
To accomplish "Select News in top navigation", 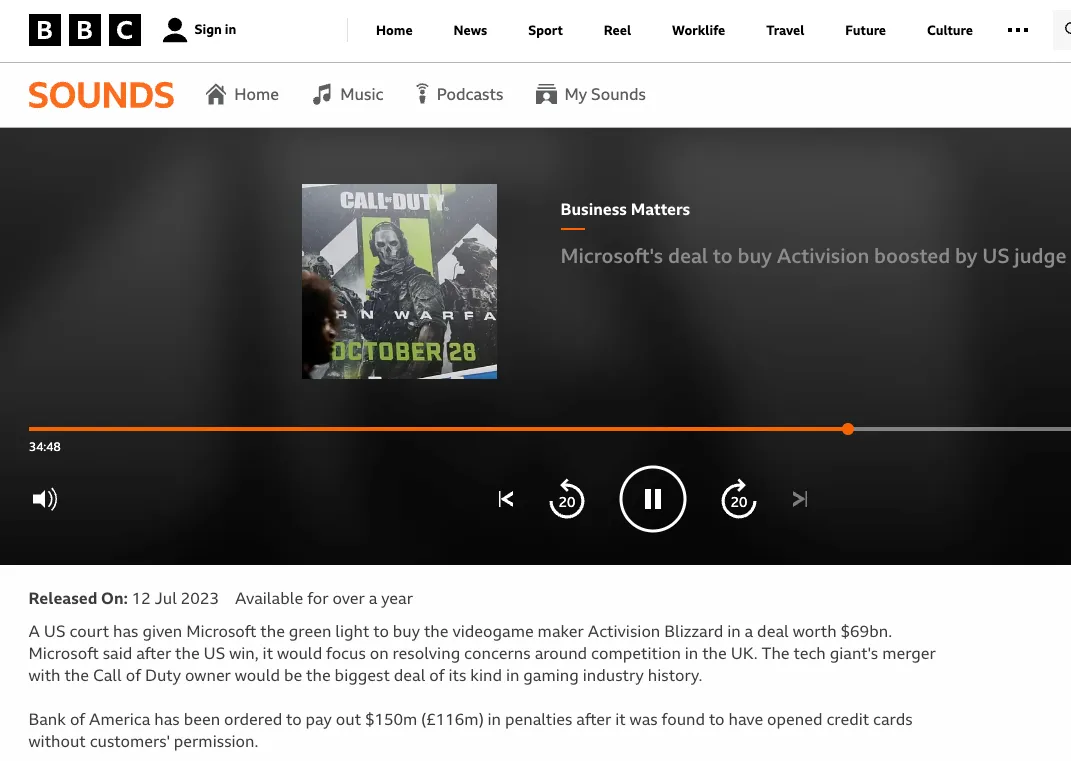I will [x=470, y=31].
